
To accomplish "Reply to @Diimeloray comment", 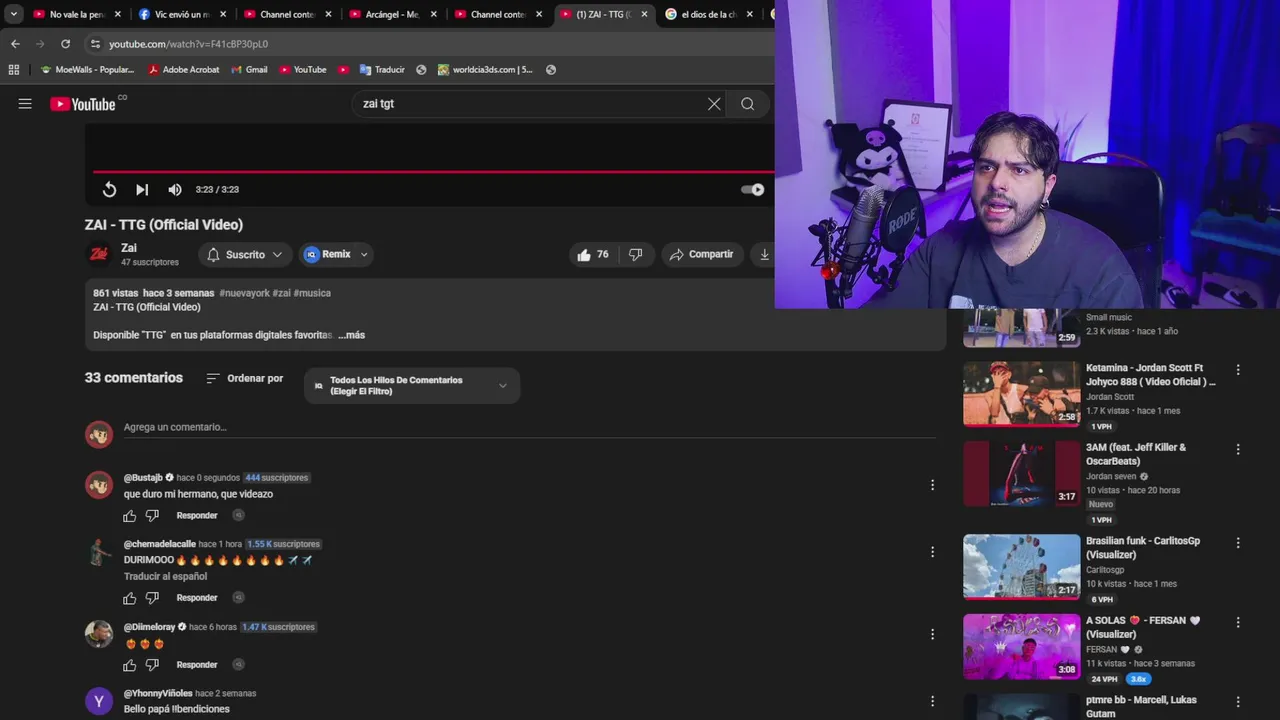I will point(197,665).
